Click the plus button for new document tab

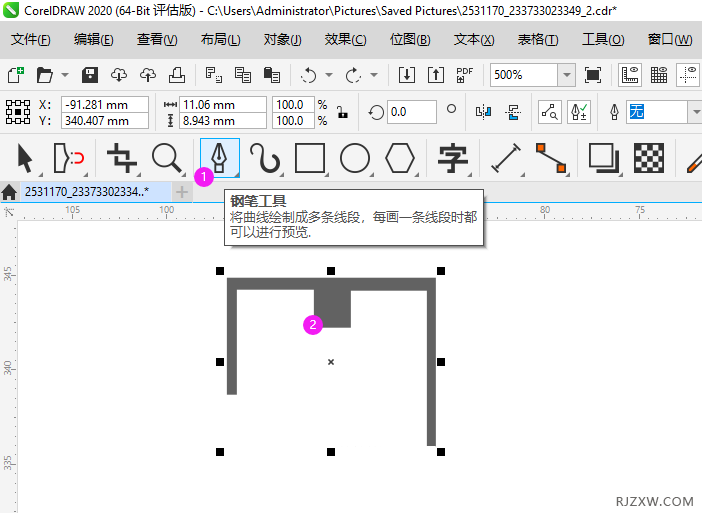[181, 192]
